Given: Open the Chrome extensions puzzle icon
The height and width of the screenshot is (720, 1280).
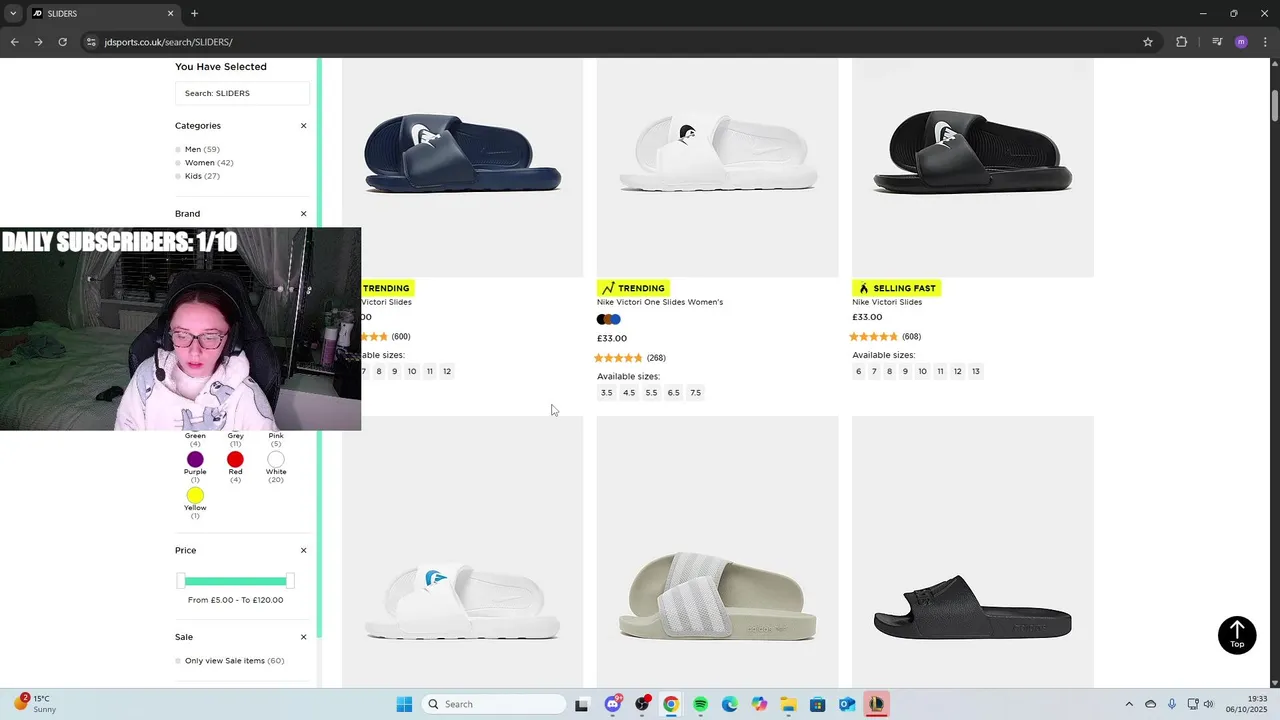Looking at the screenshot, I should tap(1181, 42).
